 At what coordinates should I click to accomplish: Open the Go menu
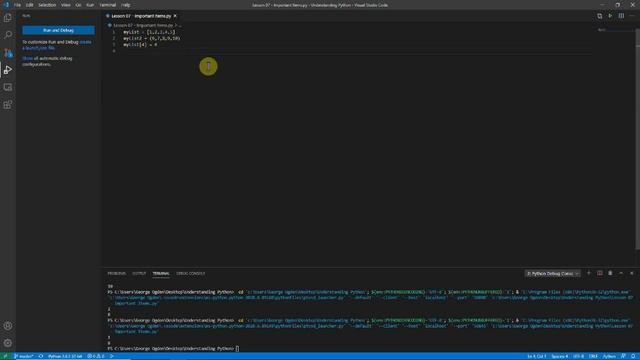tap(78, 5)
